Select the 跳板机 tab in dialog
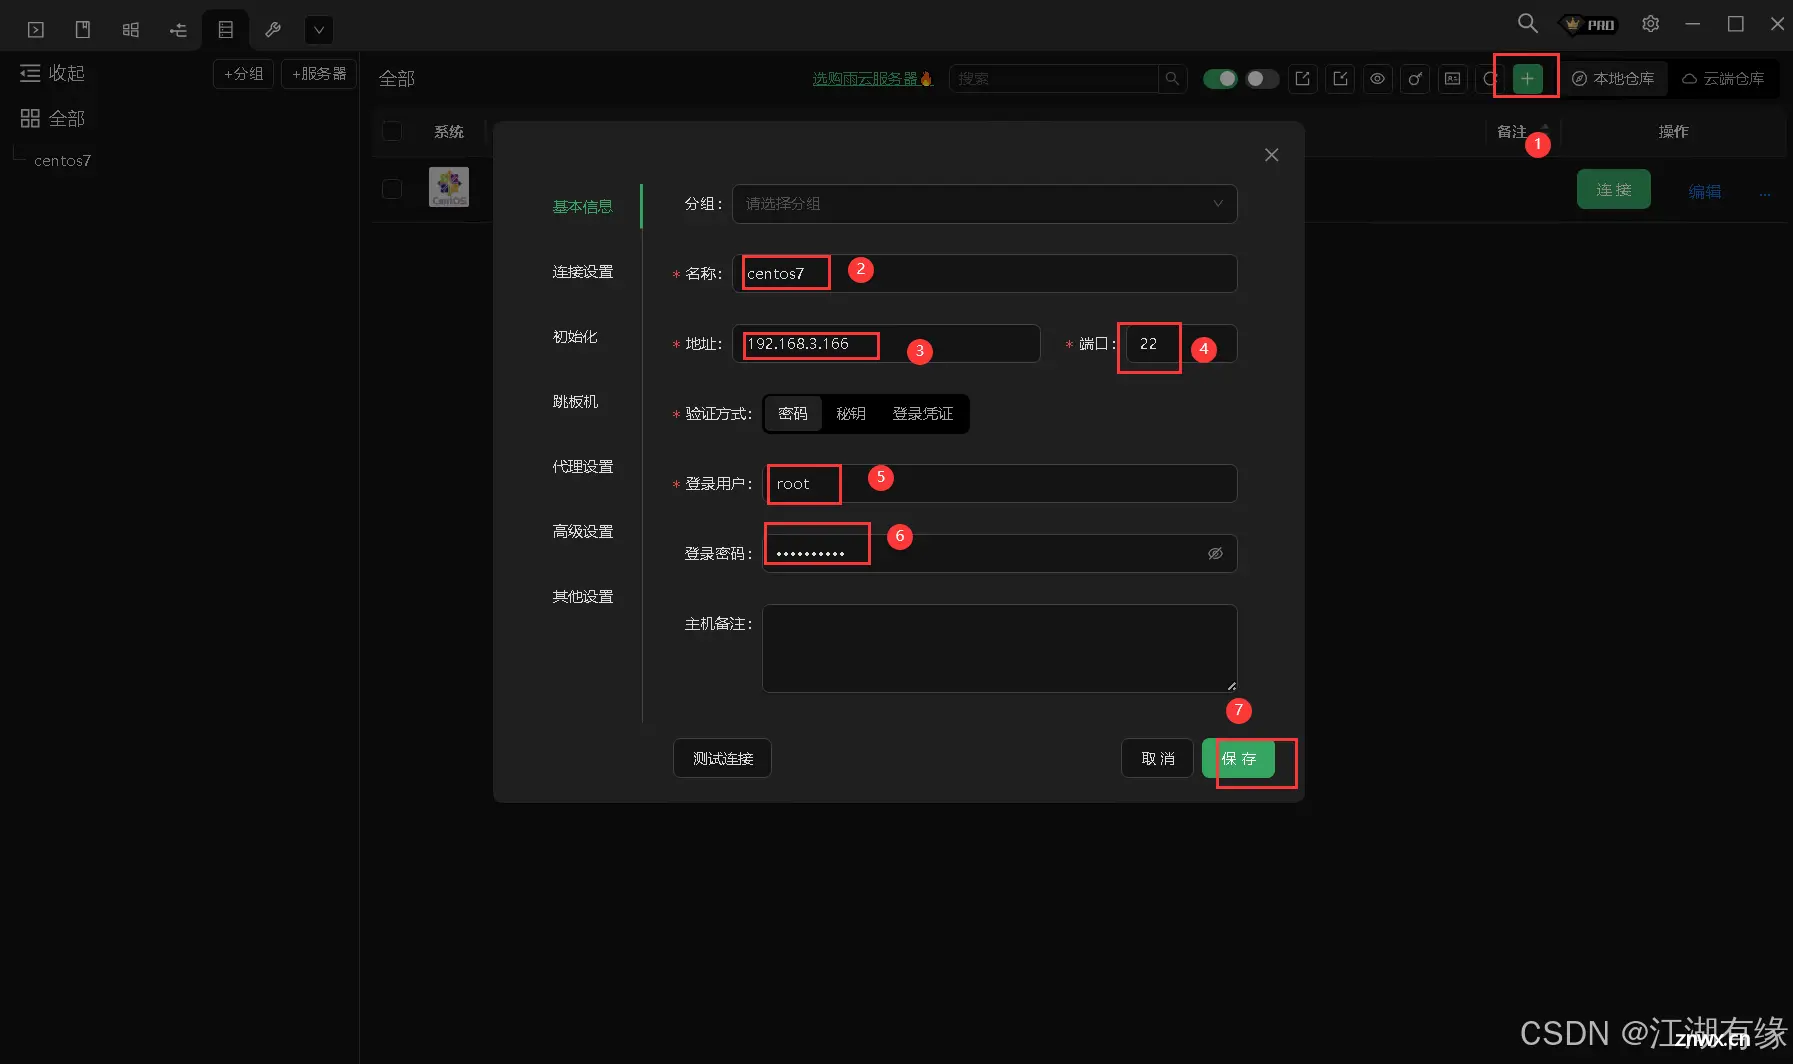This screenshot has height=1064, width=1793. click(575, 402)
